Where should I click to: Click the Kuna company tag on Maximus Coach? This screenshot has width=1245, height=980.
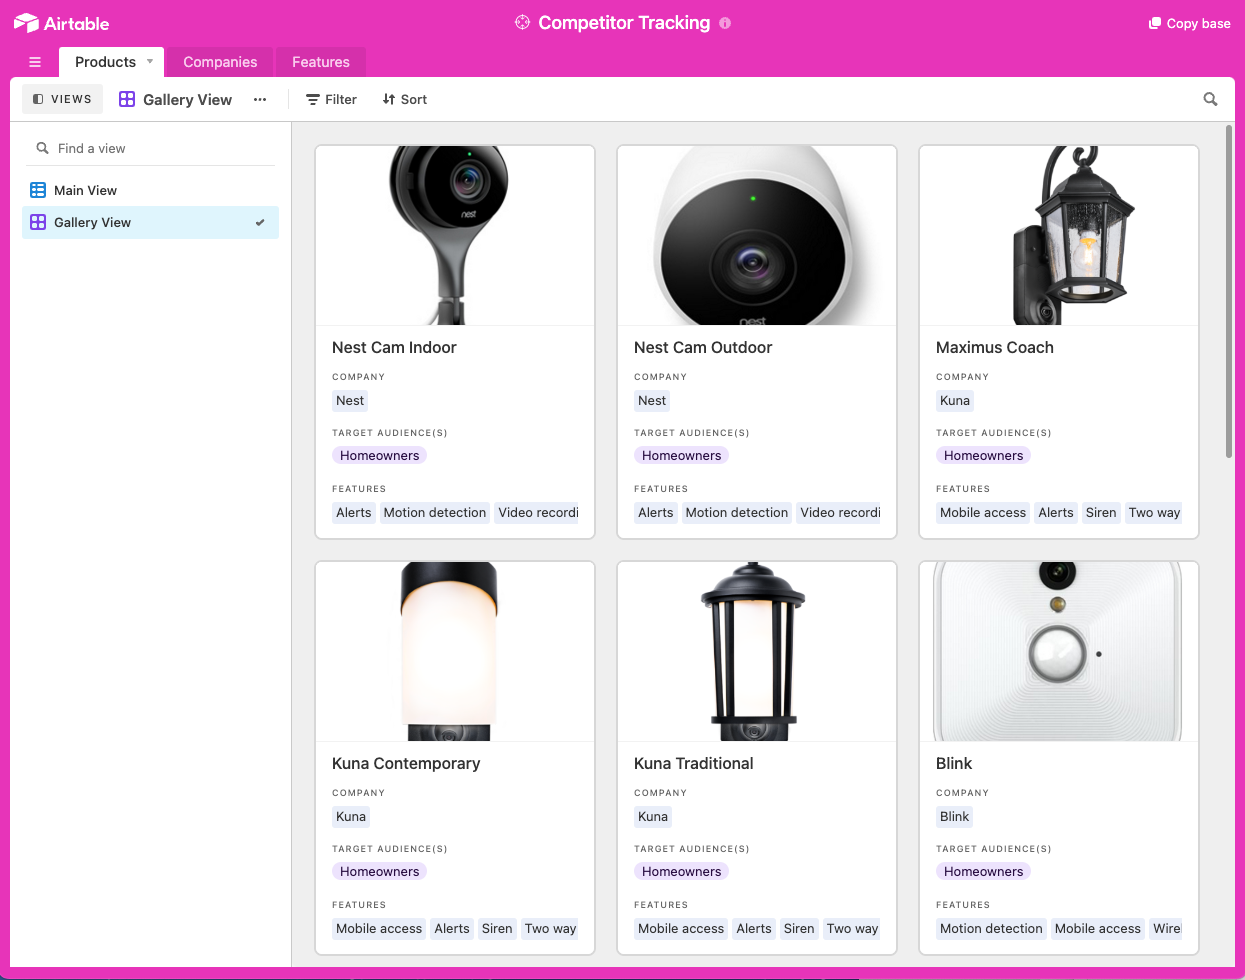[955, 400]
